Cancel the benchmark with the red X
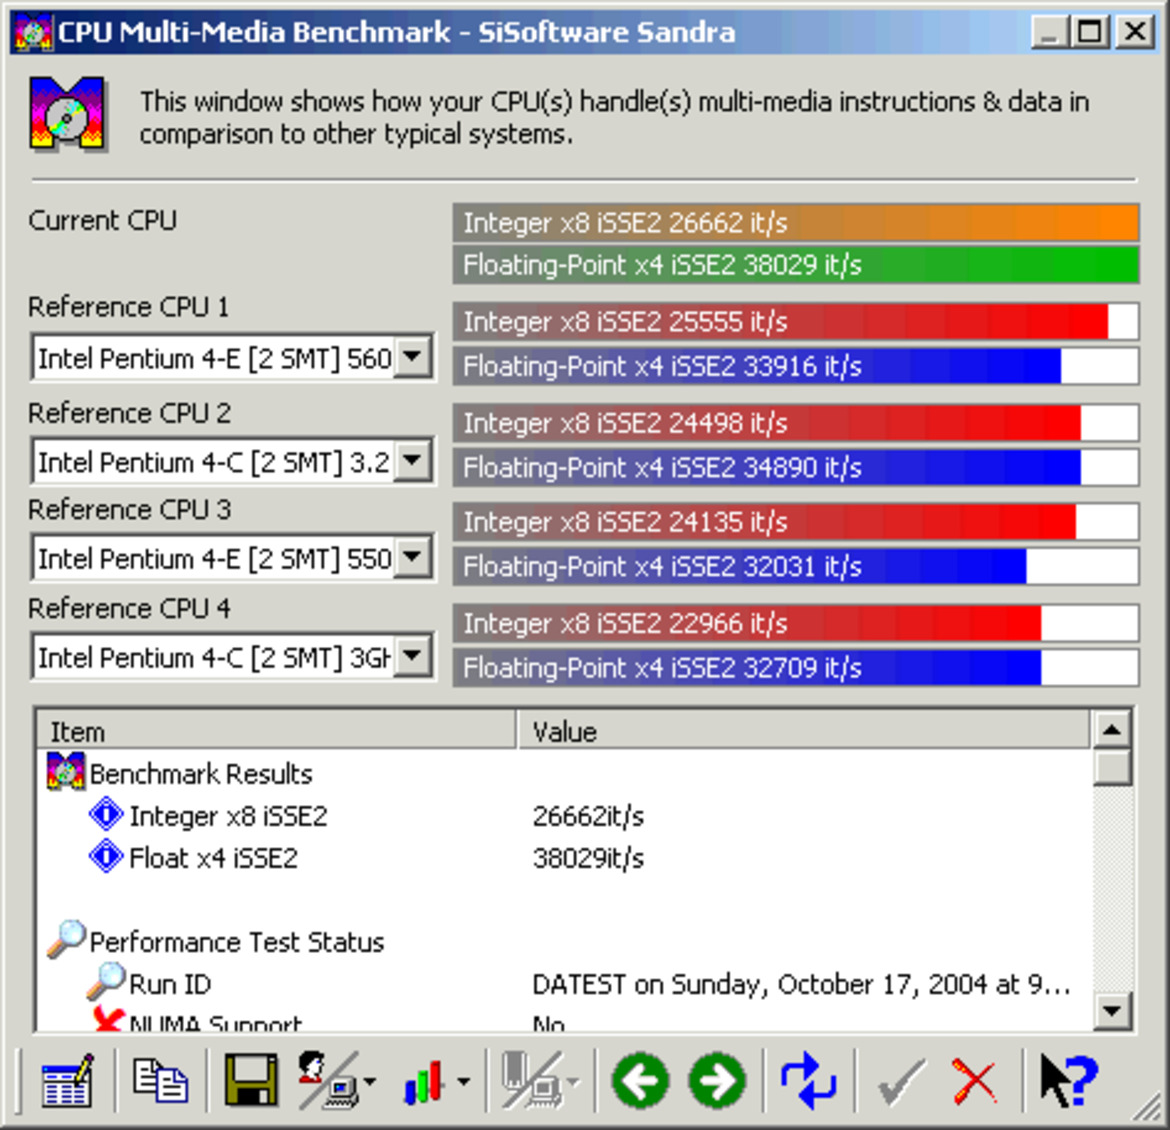The height and width of the screenshot is (1130, 1170). (974, 1080)
